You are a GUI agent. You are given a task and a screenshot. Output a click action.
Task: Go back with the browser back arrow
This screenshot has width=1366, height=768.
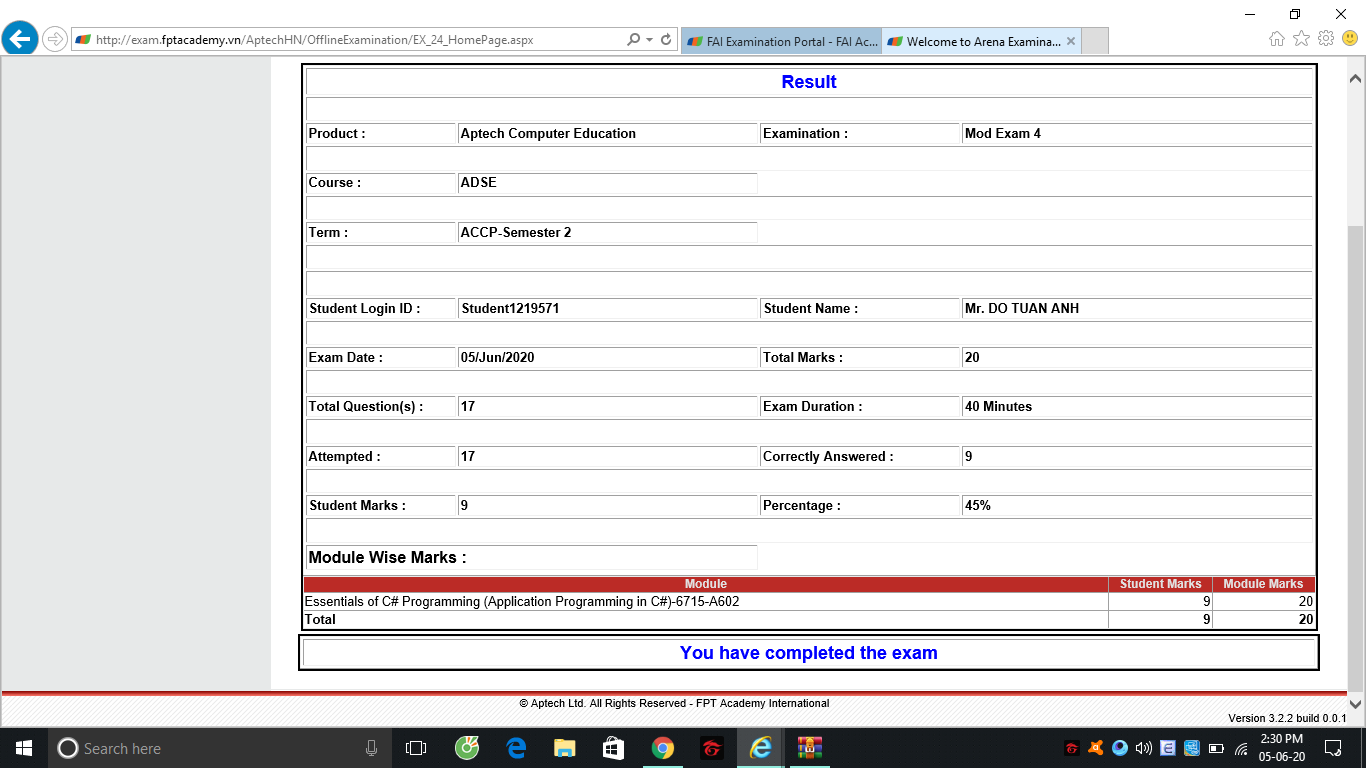pyautogui.click(x=20, y=40)
